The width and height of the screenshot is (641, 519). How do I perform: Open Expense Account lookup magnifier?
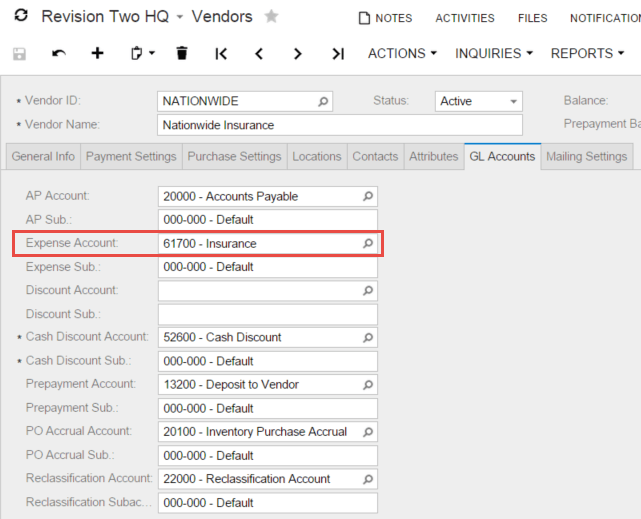[x=368, y=244]
